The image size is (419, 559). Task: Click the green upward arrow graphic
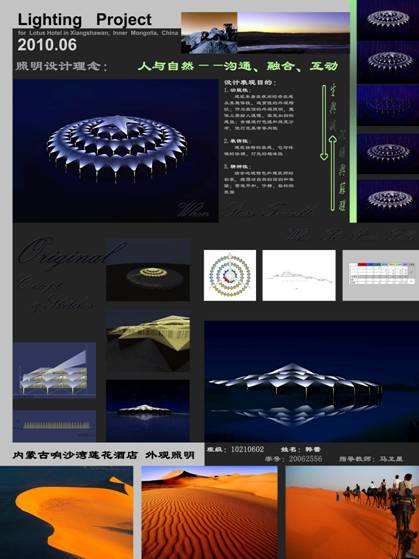coord(332,173)
